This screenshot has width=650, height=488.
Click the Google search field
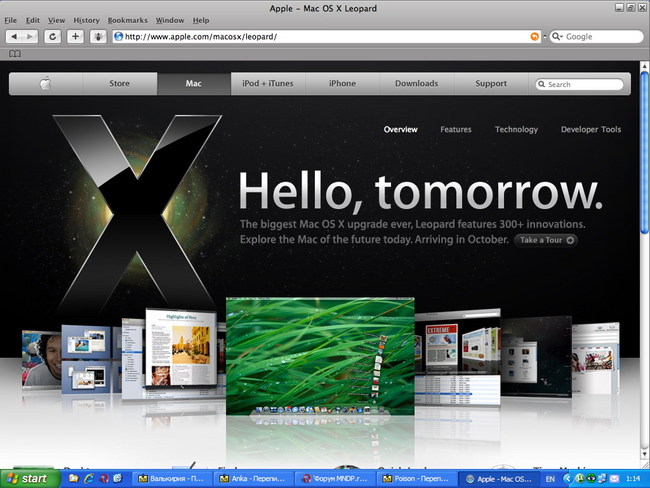click(x=597, y=36)
